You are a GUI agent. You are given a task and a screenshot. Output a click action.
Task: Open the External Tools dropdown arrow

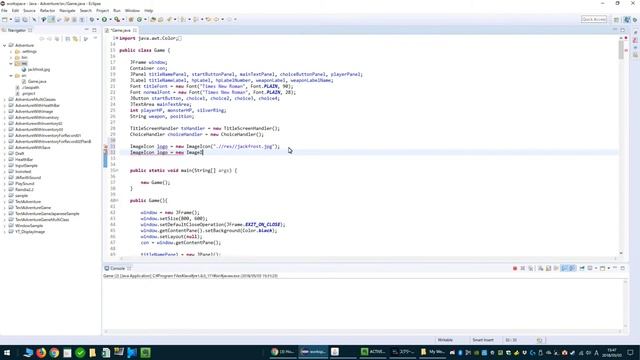point(123,20)
